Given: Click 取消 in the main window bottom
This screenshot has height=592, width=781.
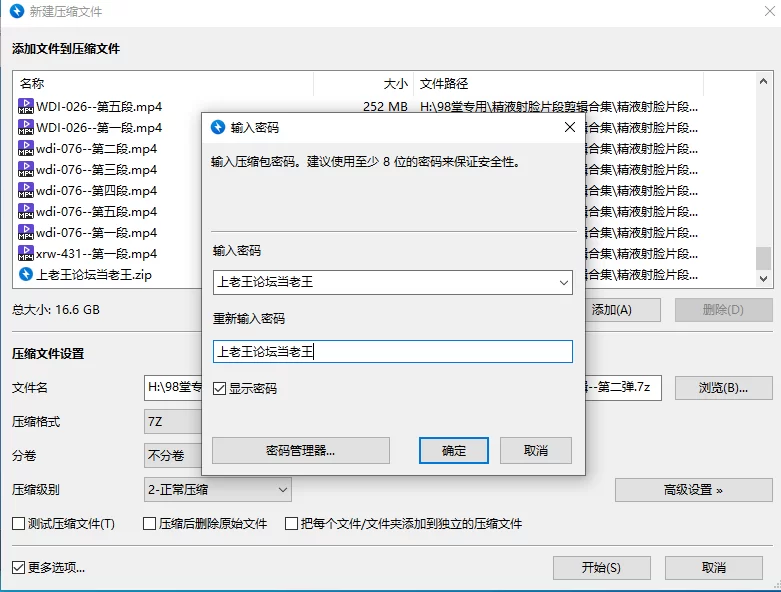Looking at the screenshot, I should 714,568.
